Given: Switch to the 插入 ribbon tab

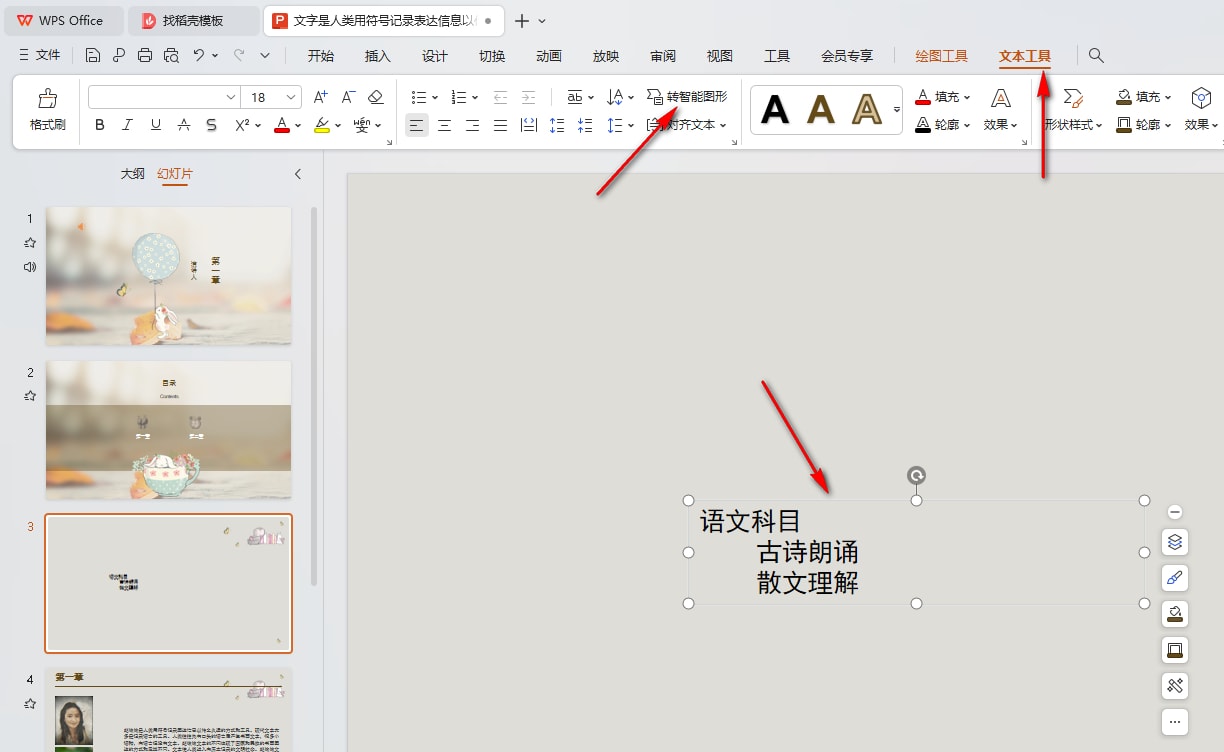Looking at the screenshot, I should click(378, 56).
